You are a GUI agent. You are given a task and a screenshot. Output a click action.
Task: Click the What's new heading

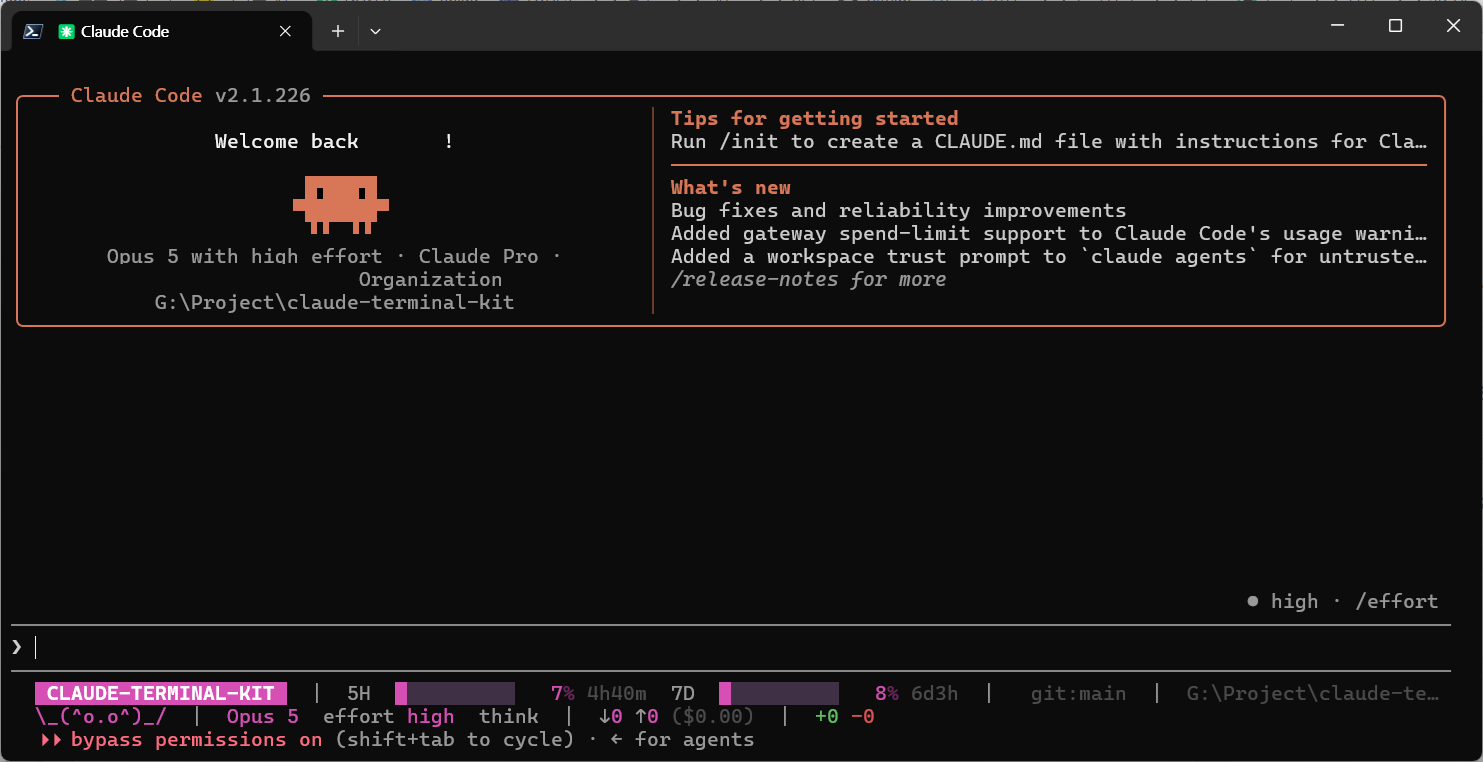point(731,187)
